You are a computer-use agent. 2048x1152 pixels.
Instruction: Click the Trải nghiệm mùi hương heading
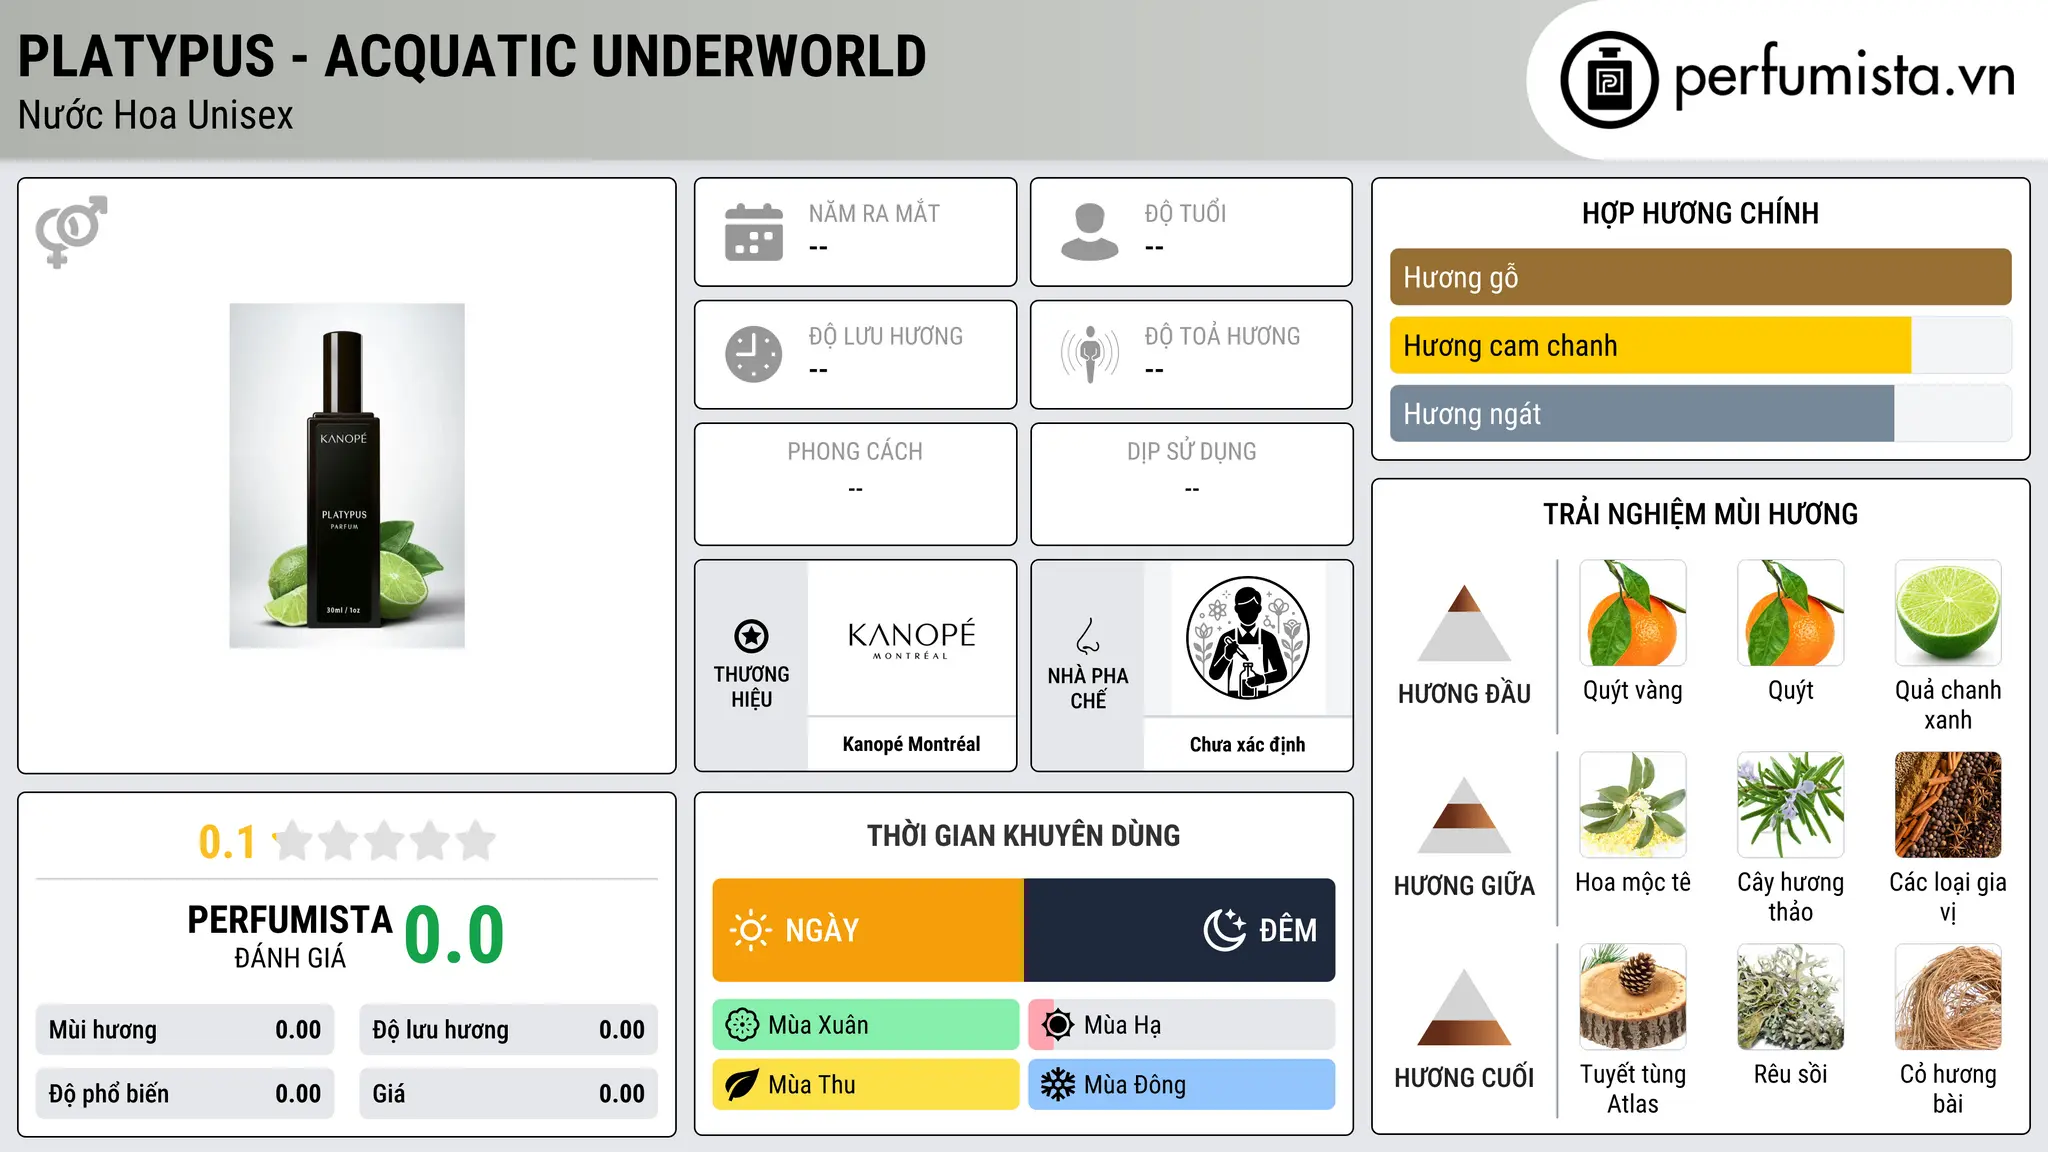tap(1700, 514)
